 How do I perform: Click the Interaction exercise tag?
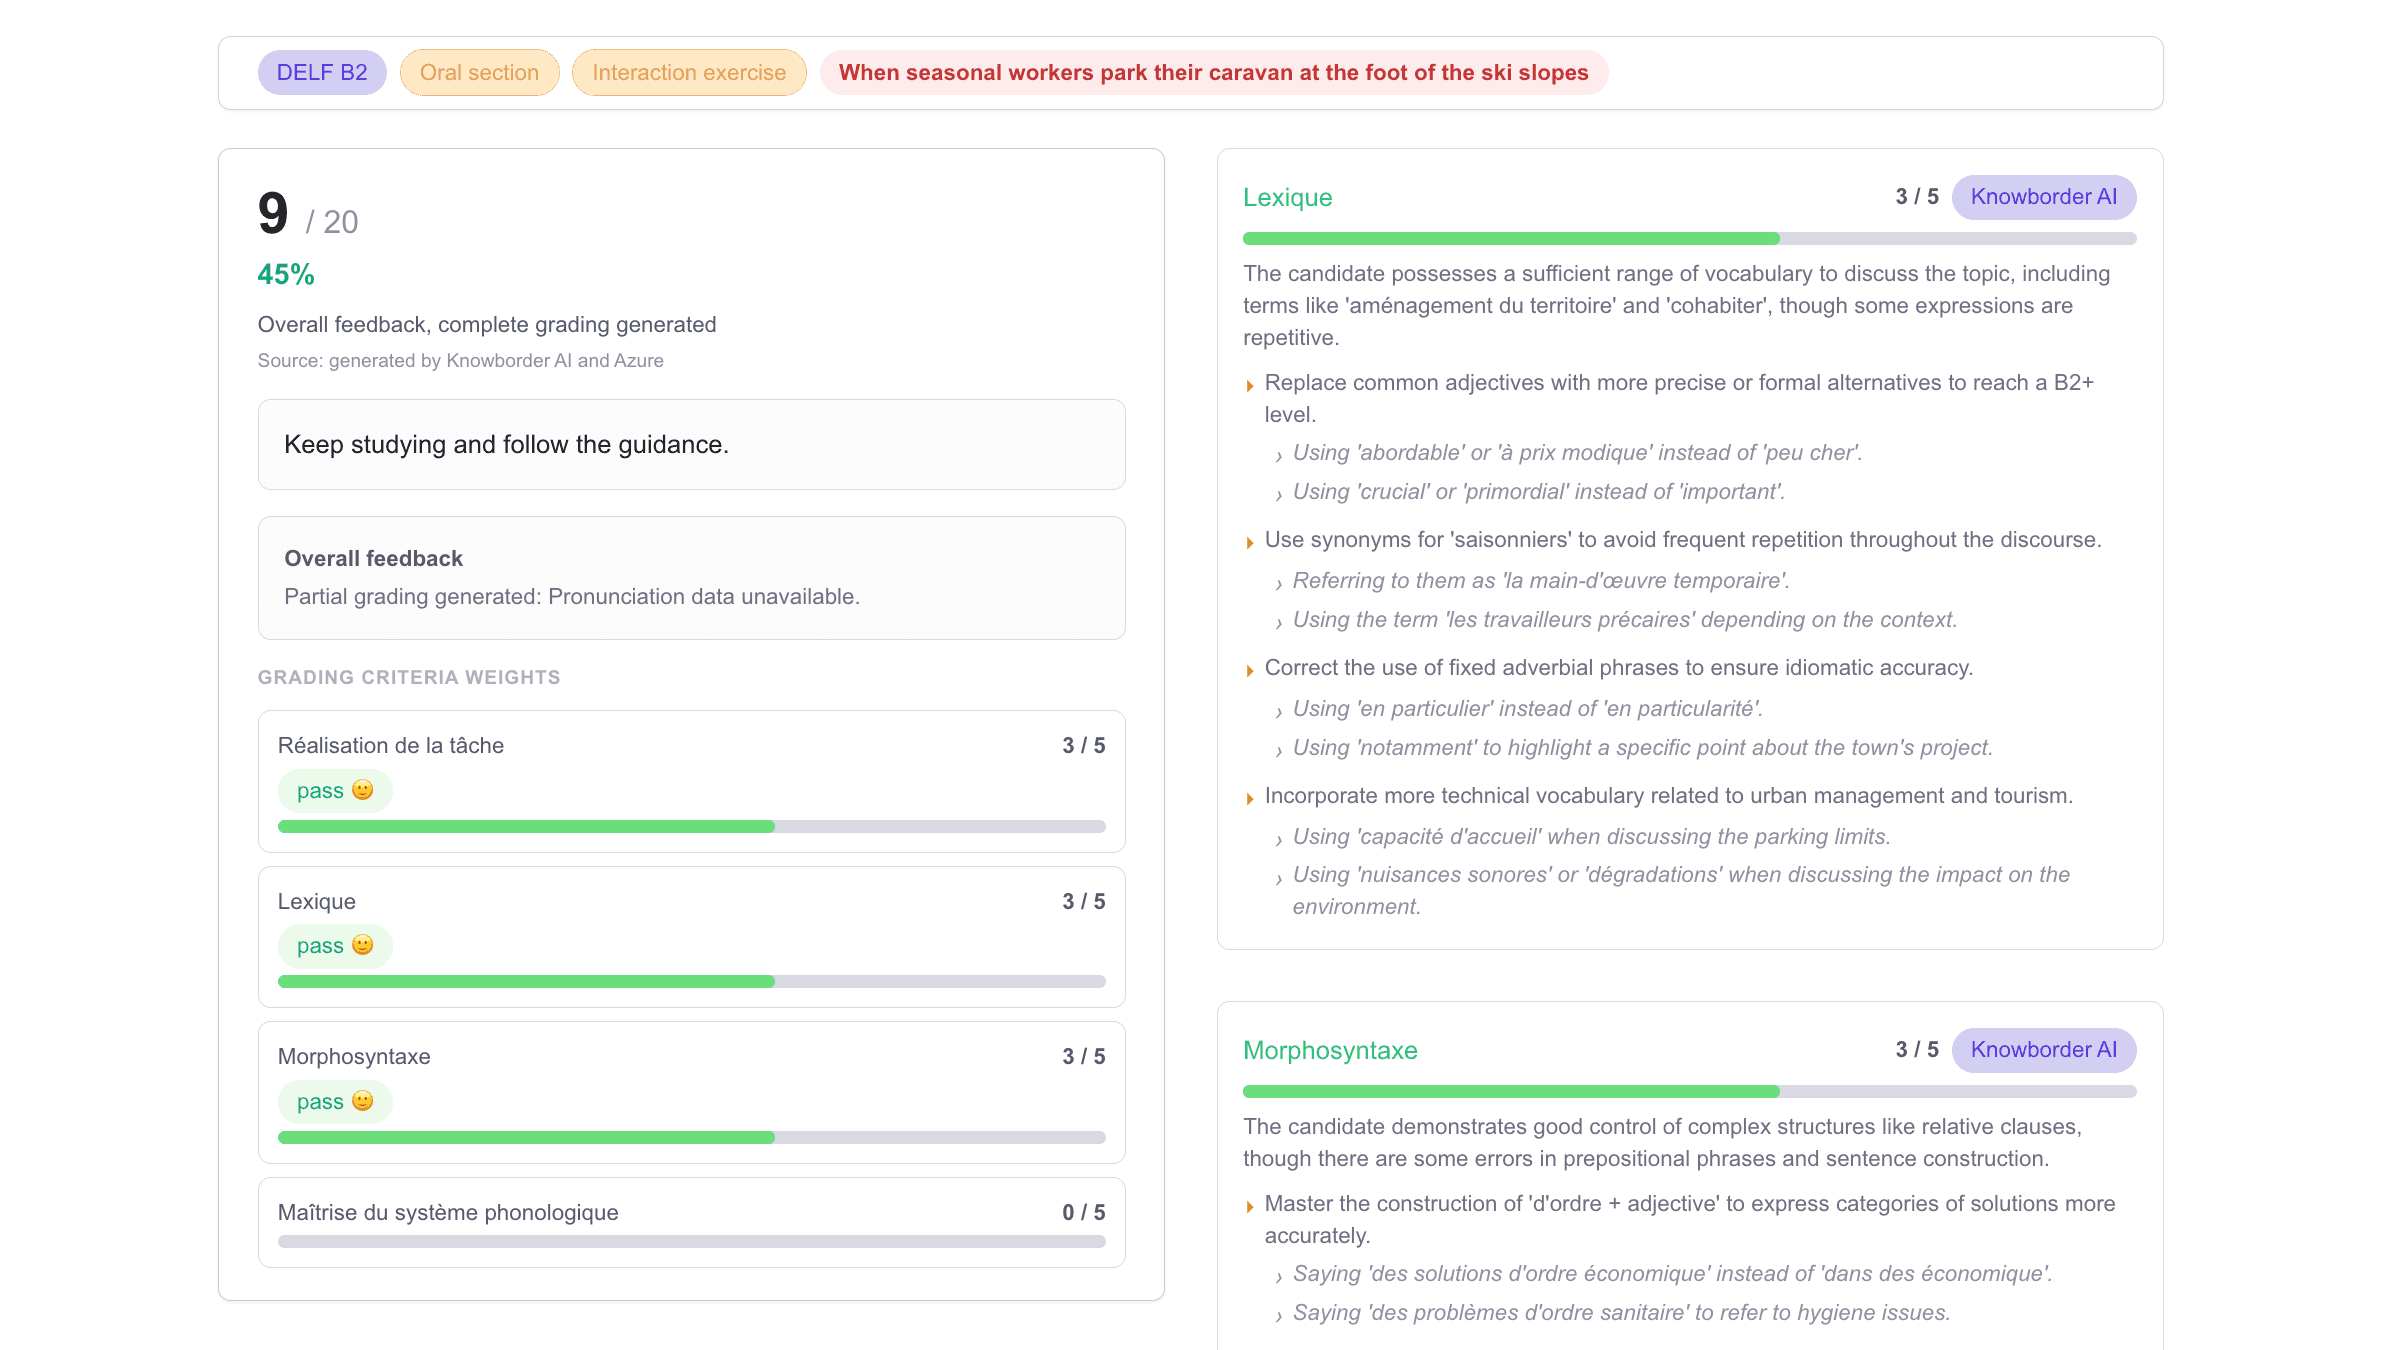tap(689, 73)
